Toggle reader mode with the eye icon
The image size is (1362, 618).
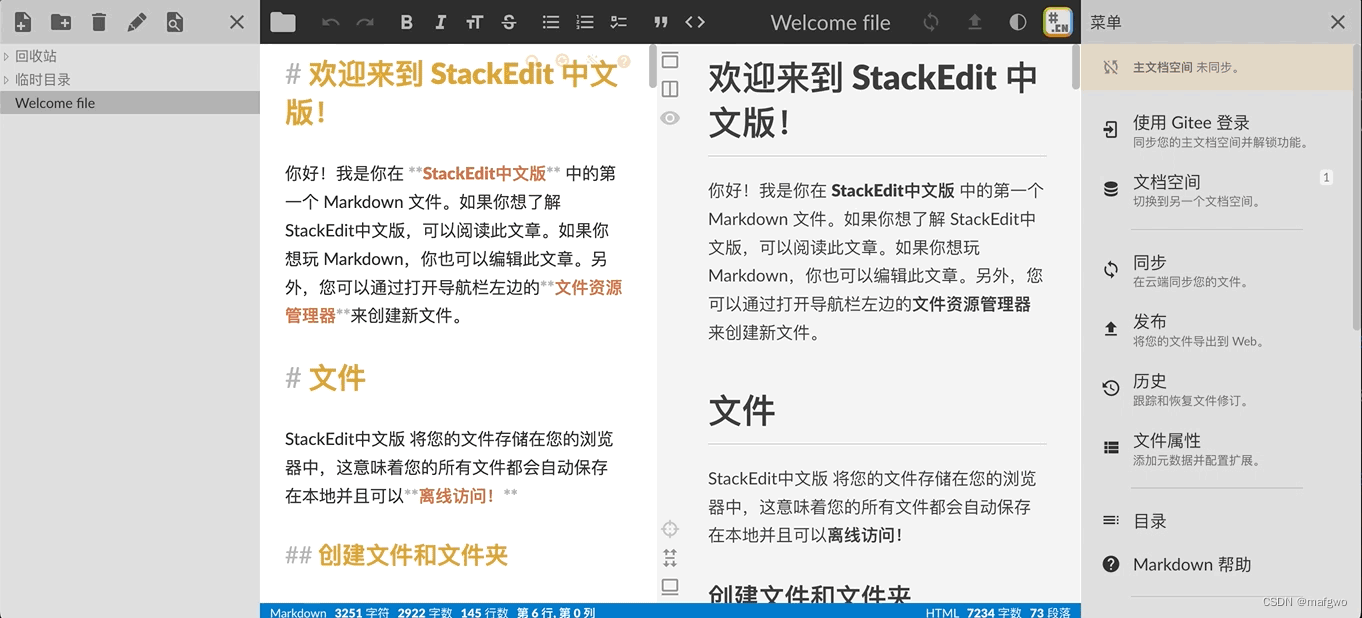coord(670,118)
